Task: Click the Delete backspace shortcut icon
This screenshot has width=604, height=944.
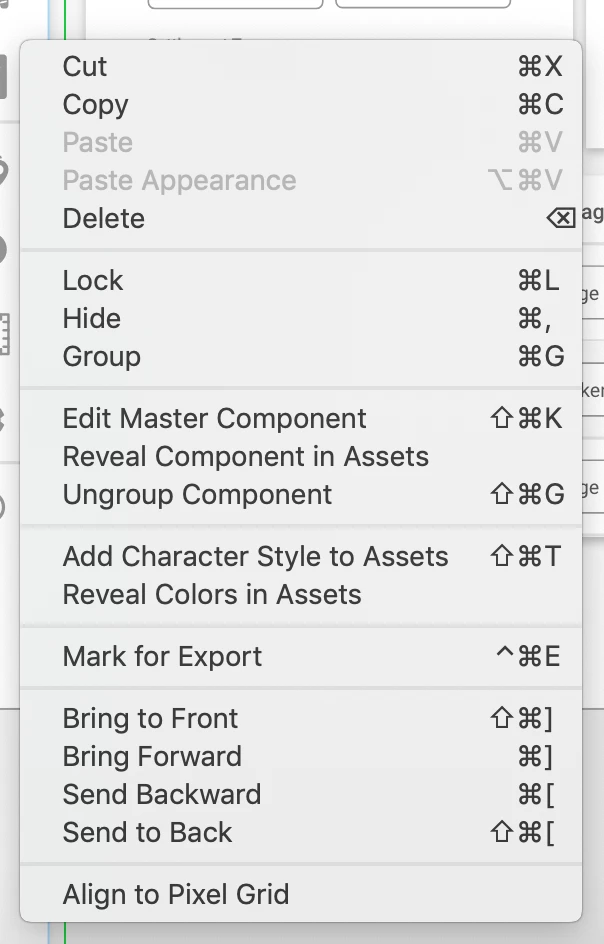Action: point(561,219)
